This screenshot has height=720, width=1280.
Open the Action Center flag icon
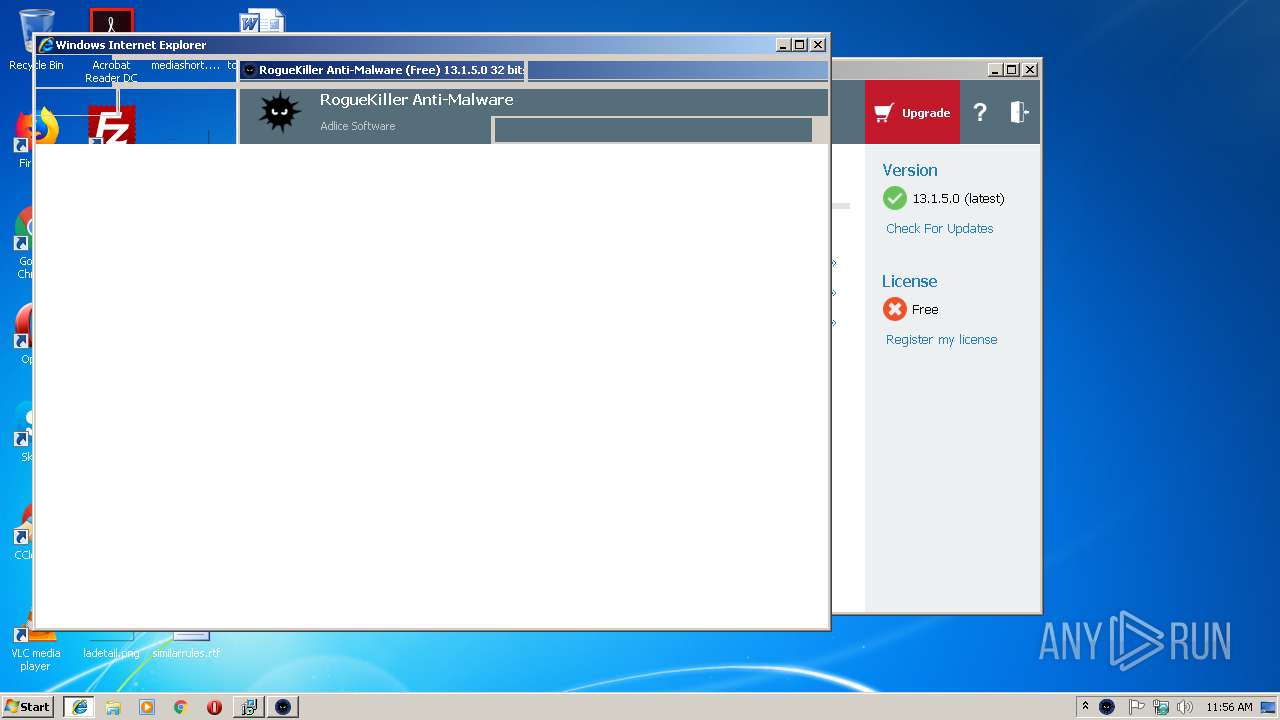(x=1137, y=707)
